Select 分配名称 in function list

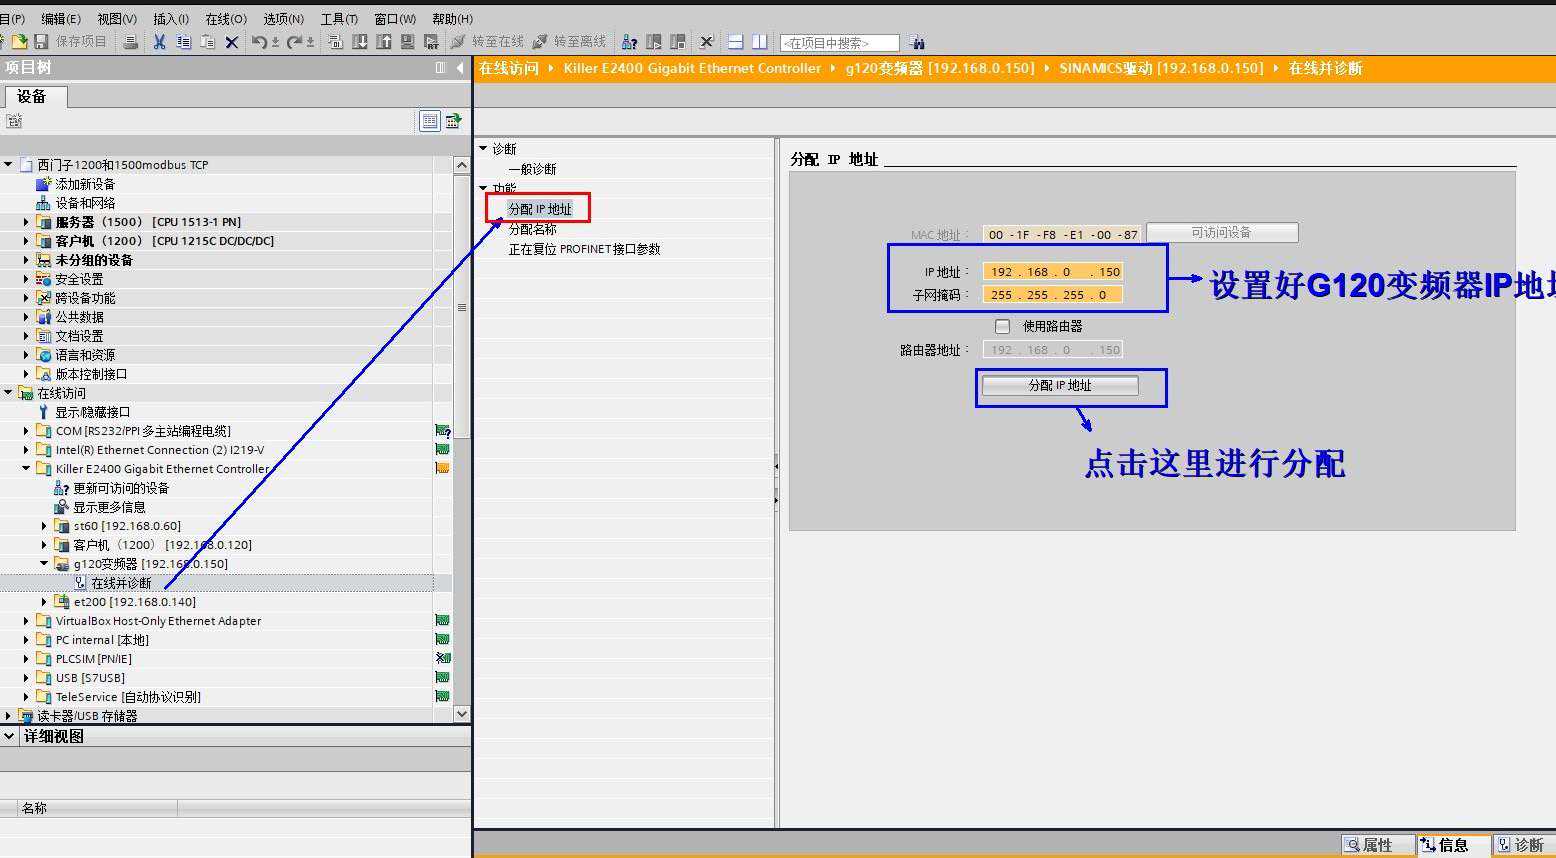coord(532,229)
